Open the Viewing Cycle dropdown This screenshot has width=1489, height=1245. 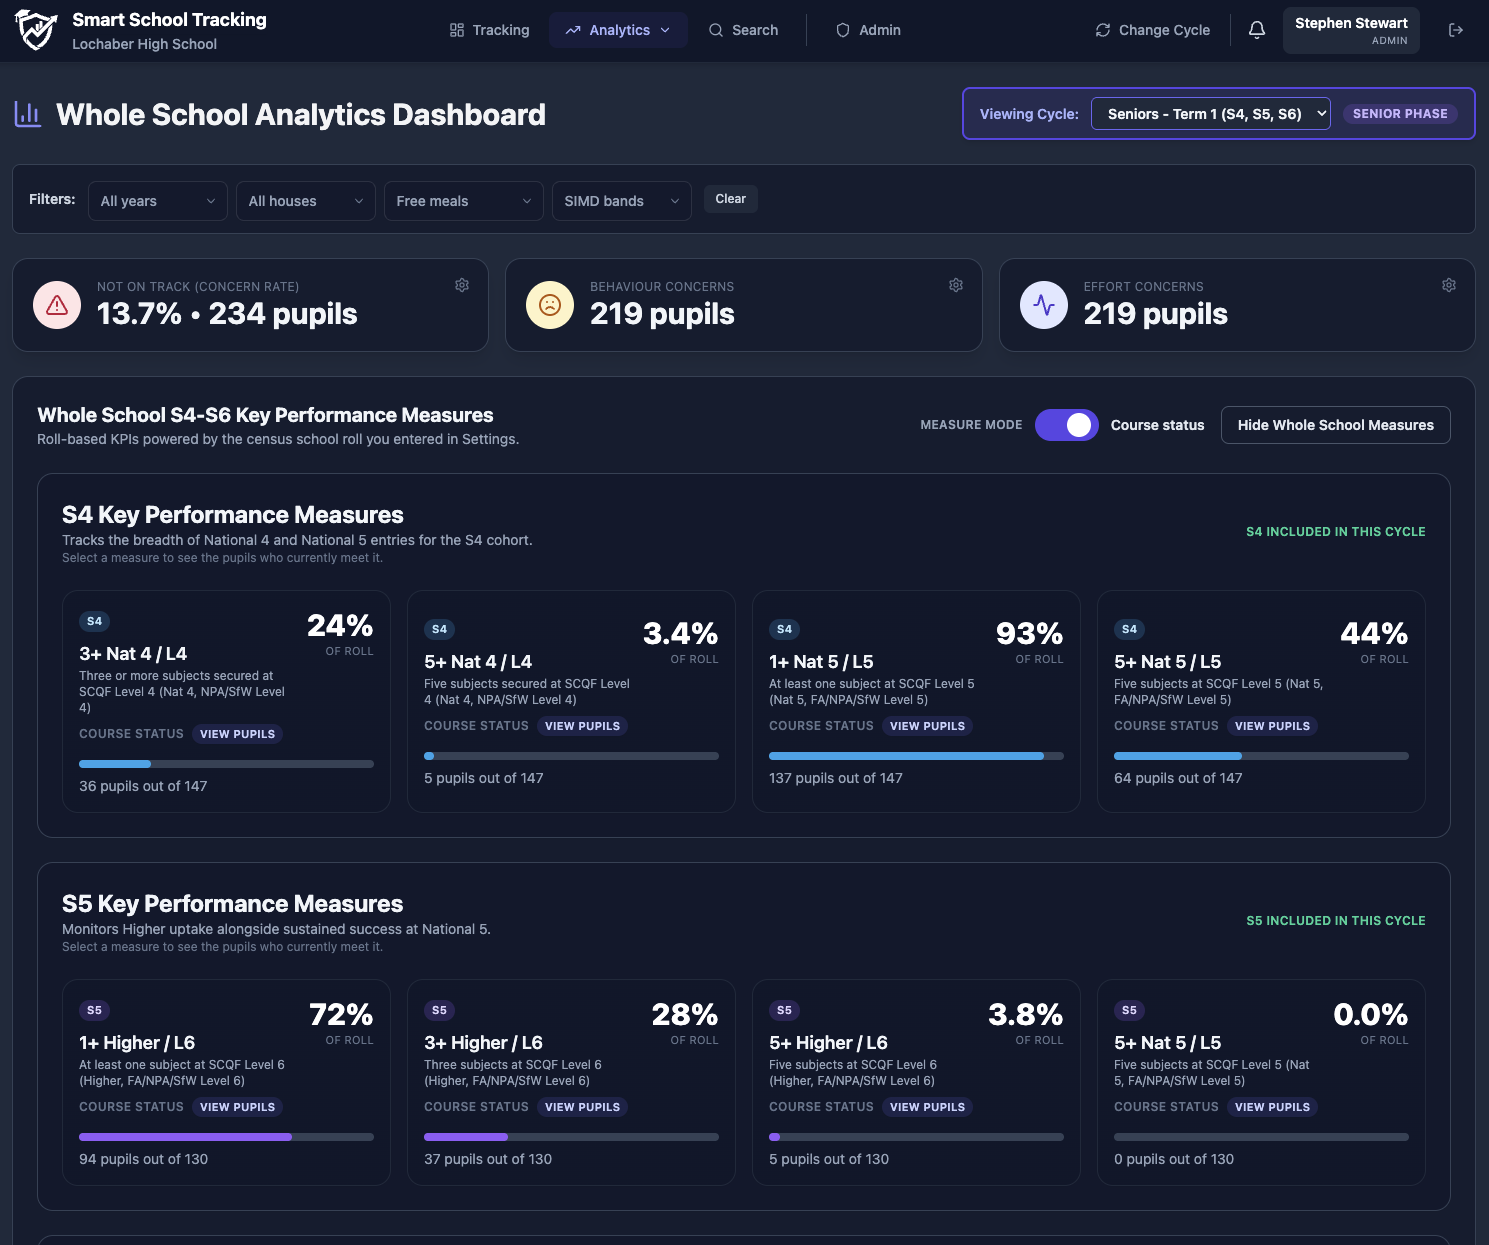coord(1210,113)
